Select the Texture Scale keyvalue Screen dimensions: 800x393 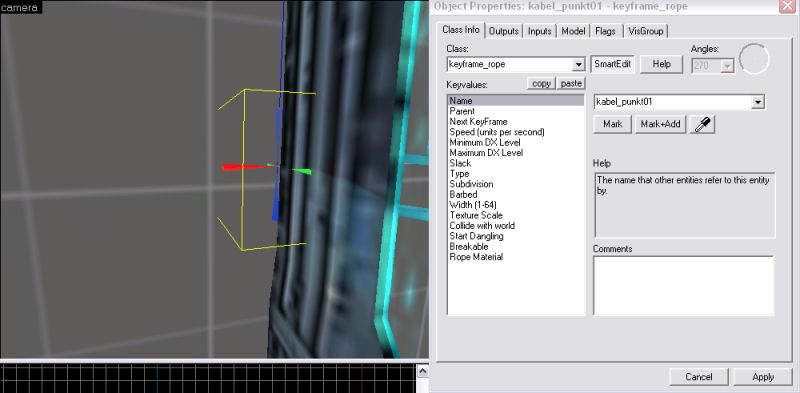pyautogui.click(x=515, y=215)
